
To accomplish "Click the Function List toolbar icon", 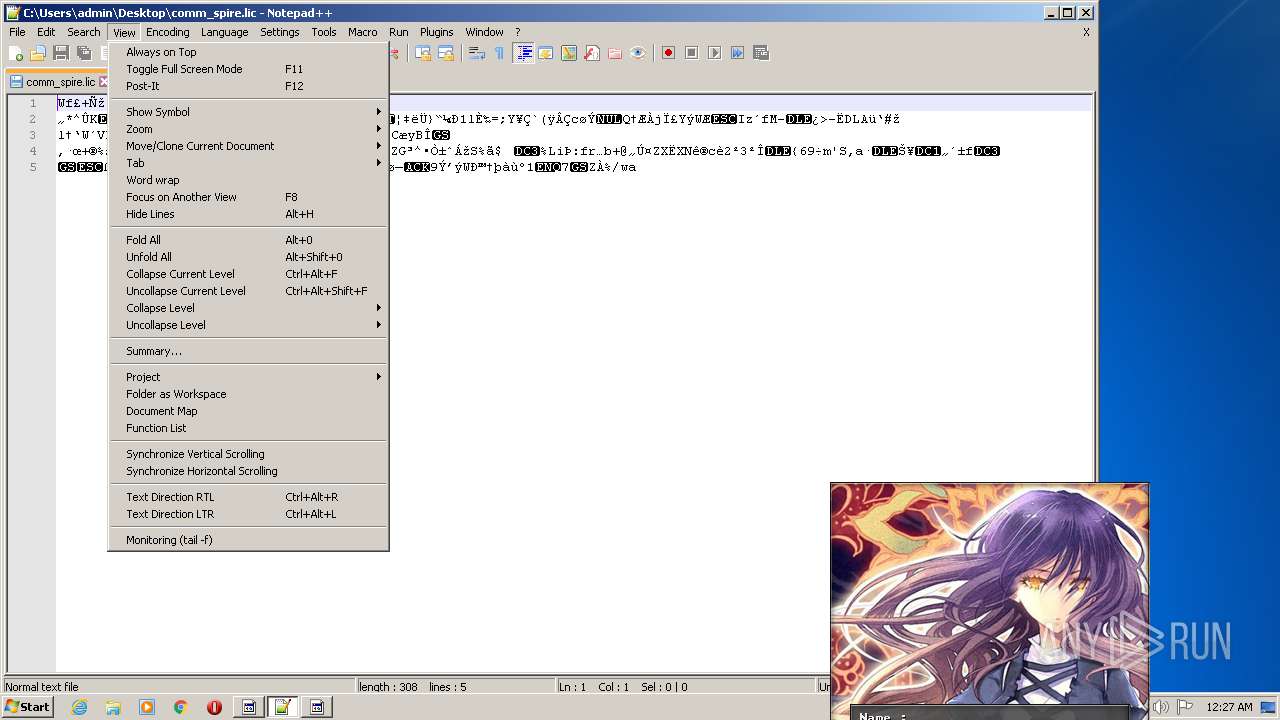I will pyautogui.click(x=592, y=53).
